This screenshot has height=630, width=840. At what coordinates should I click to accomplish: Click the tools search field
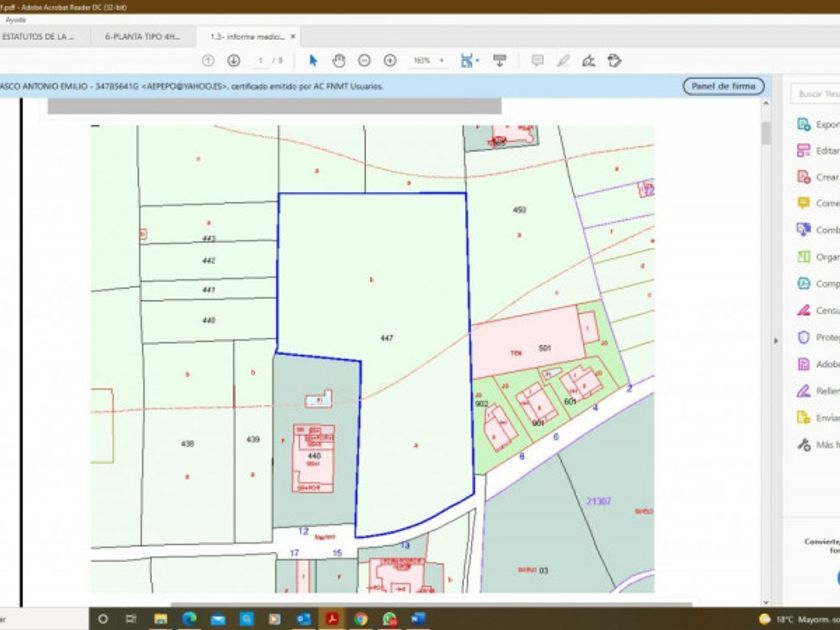point(816,94)
